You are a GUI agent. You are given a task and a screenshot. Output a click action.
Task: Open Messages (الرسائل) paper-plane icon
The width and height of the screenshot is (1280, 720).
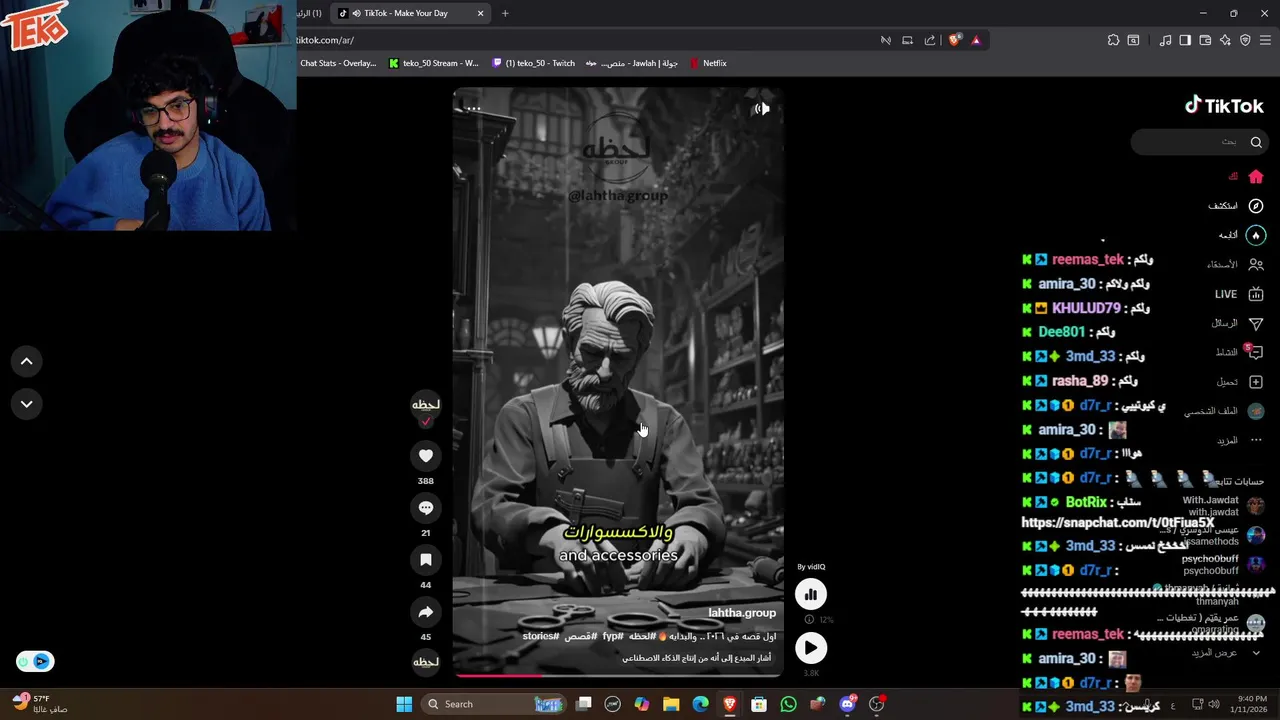[1256, 323]
